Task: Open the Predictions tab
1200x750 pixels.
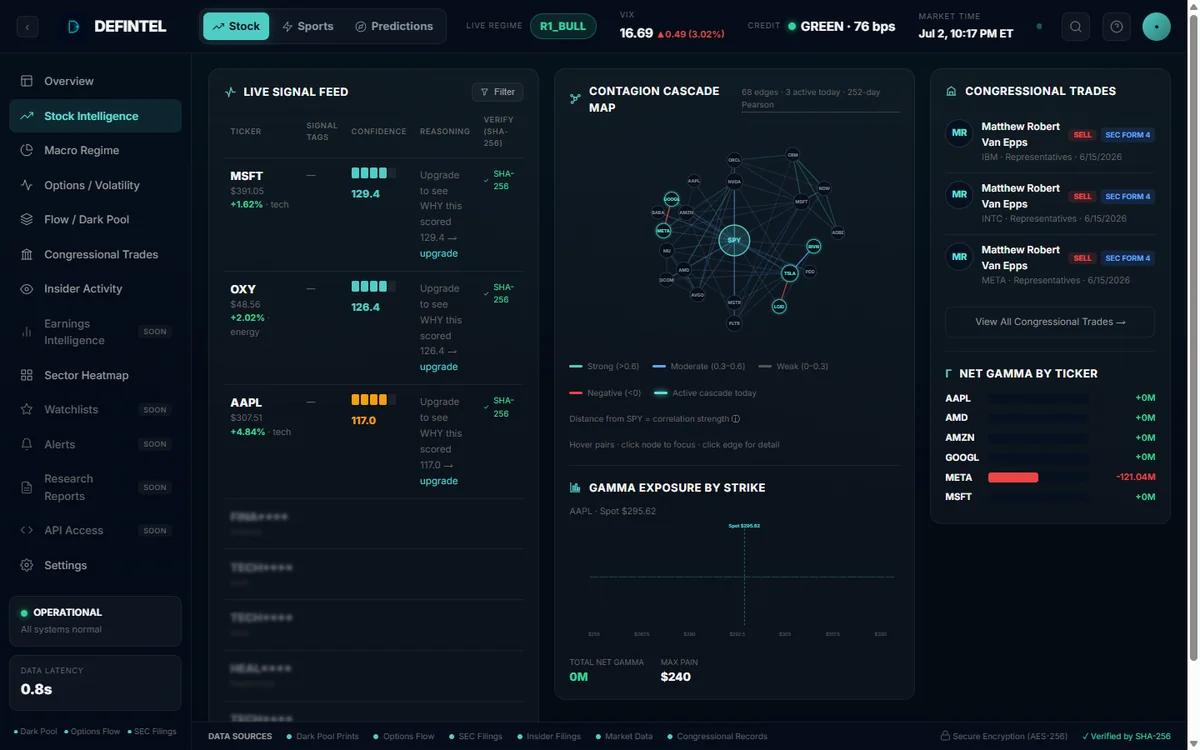Action: [394, 26]
